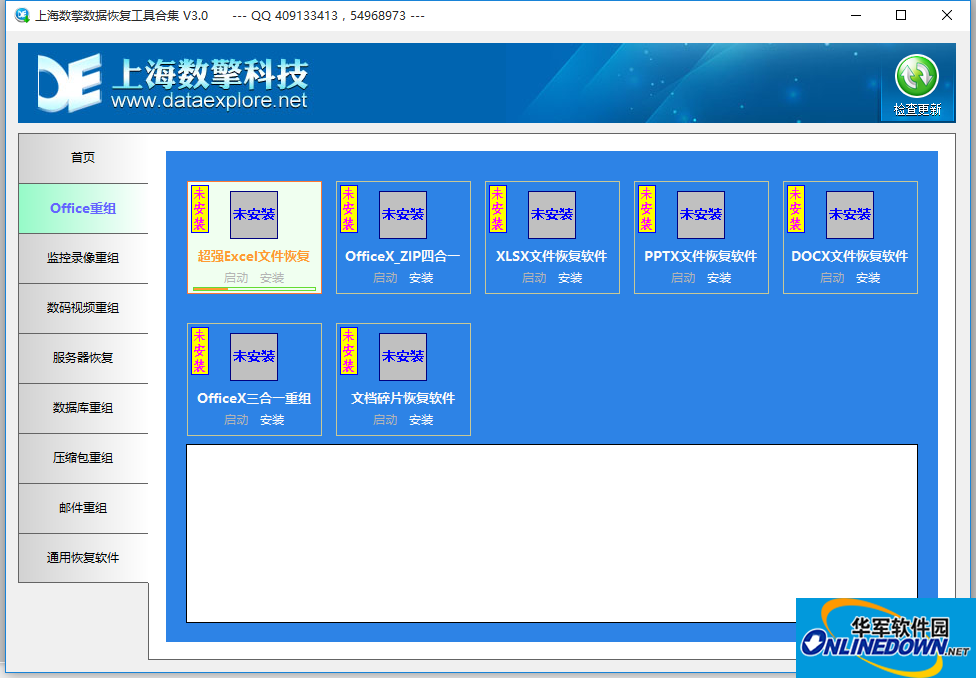Screen dimensions: 976x678
Task: Click the 检查更新 refresh icon
Action: (x=916, y=76)
